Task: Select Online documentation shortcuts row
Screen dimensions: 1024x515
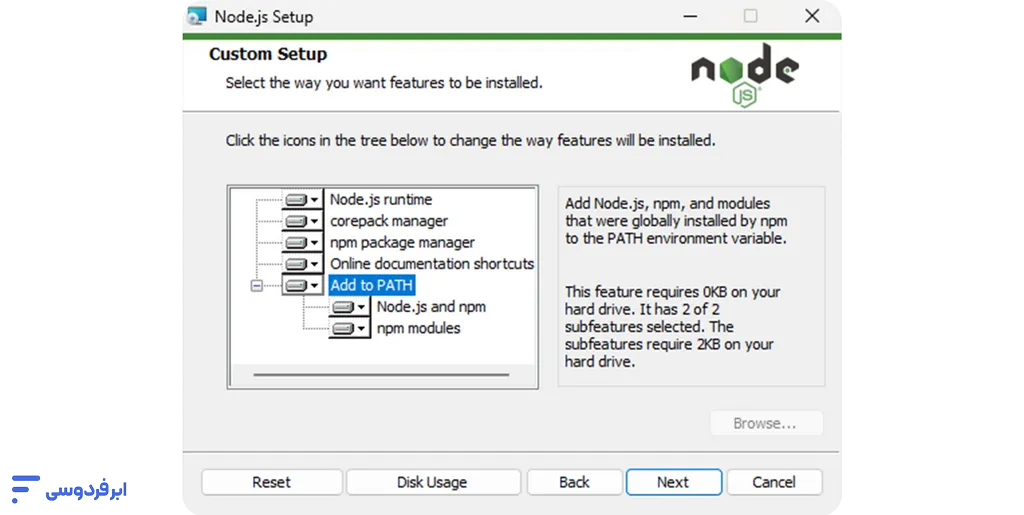Action: point(432,264)
